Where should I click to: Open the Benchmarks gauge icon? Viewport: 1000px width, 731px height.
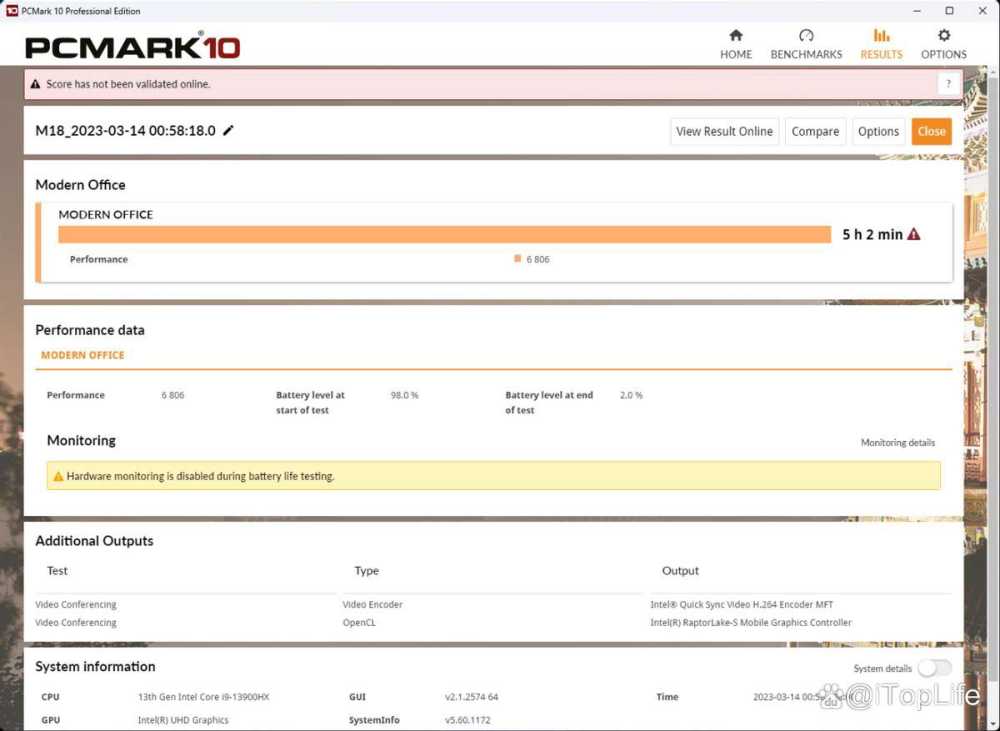[806, 36]
